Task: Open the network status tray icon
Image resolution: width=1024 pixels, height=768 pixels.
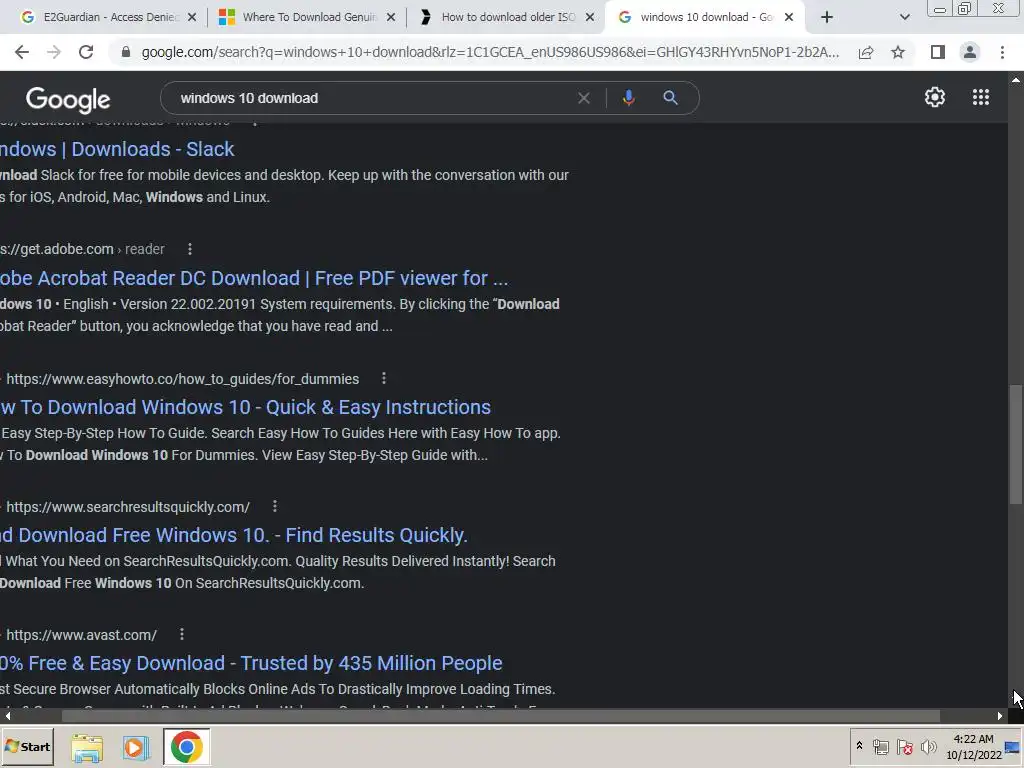Action: [880, 747]
